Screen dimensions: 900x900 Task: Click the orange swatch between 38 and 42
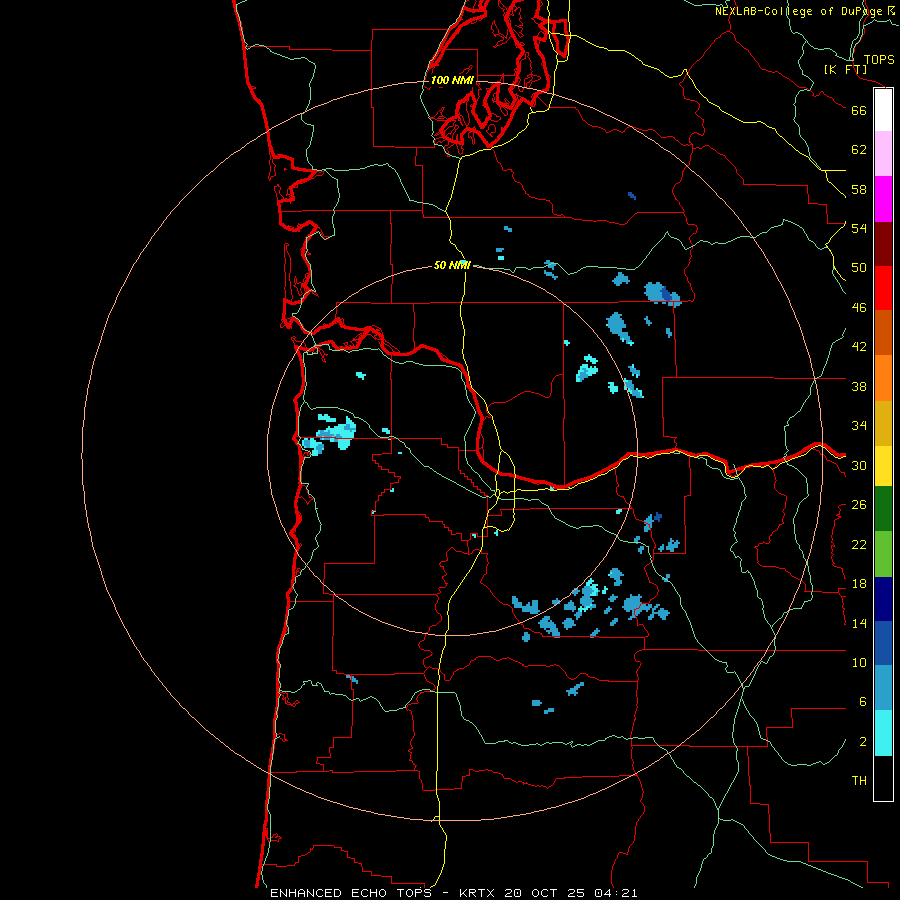pyautogui.click(x=883, y=378)
